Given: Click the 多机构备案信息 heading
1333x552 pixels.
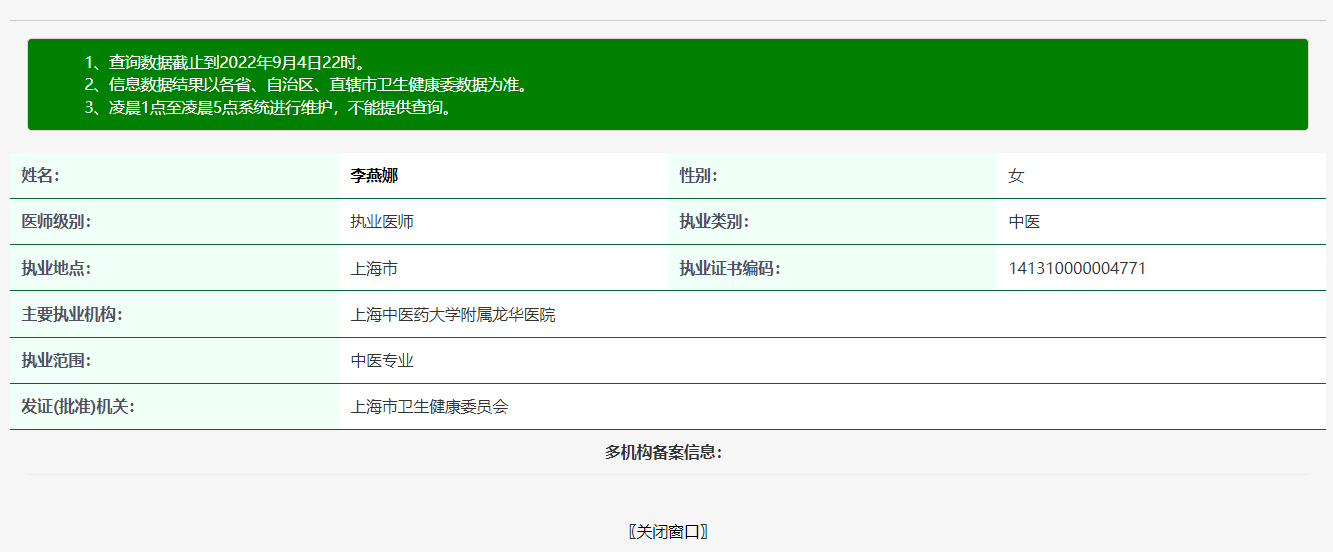Looking at the screenshot, I should 663,452.
